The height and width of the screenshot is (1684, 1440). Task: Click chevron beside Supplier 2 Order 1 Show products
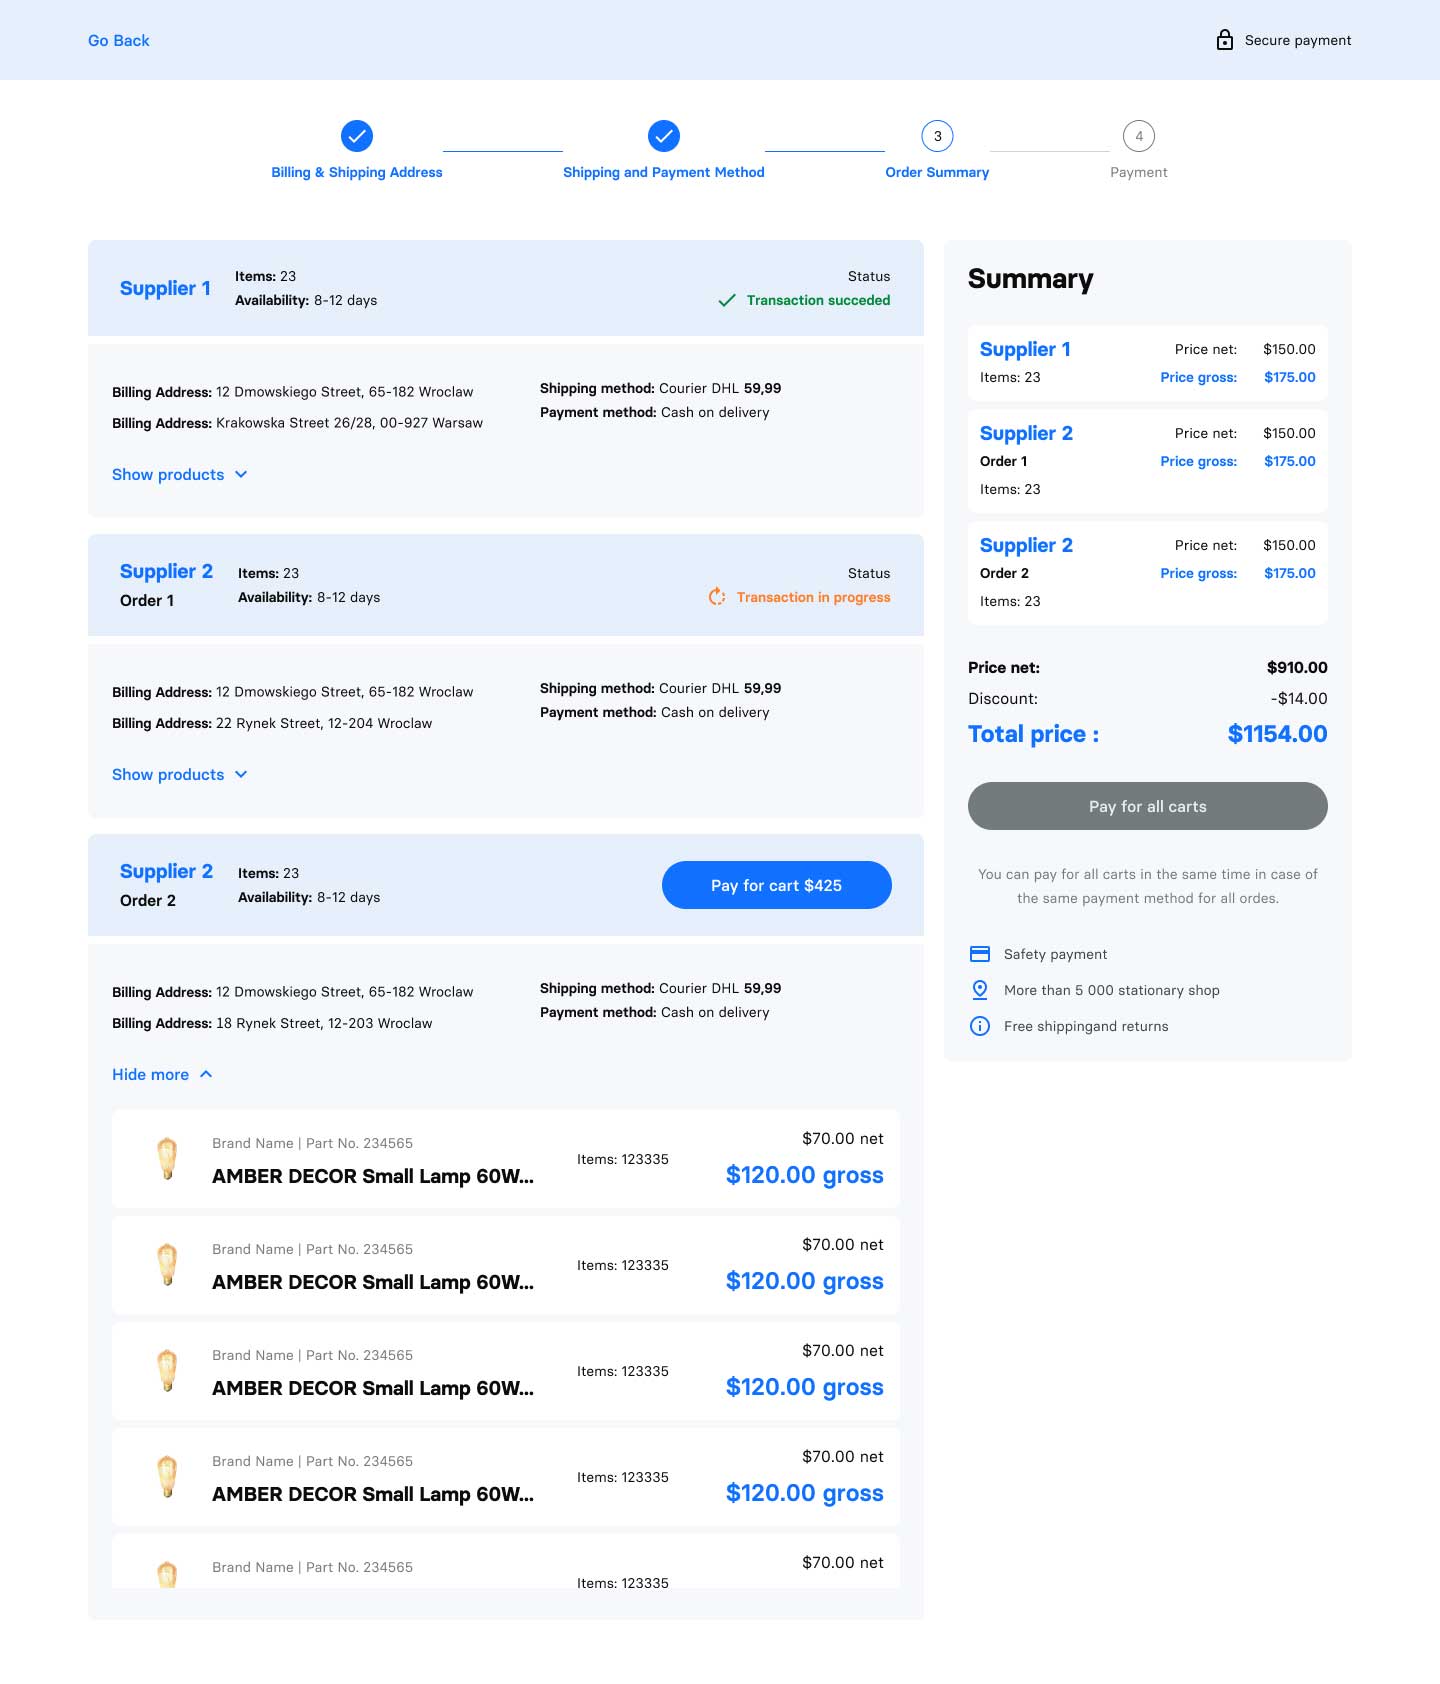[241, 775]
